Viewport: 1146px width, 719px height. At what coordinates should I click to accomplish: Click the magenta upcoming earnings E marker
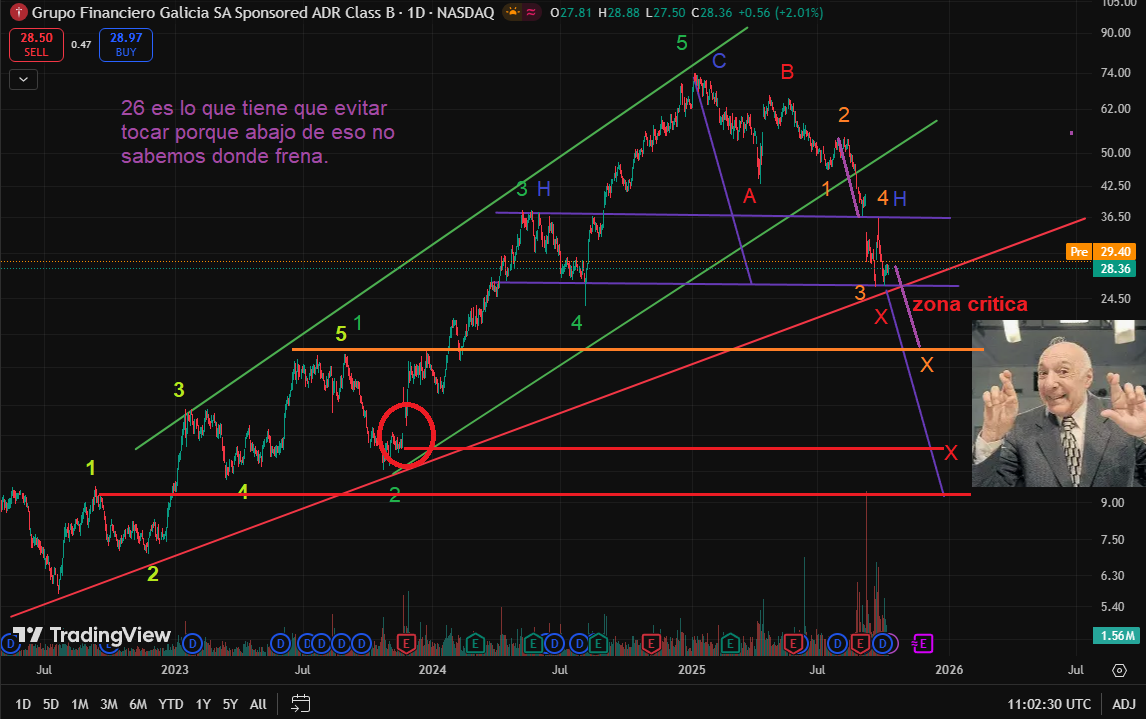[x=922, y=644]
